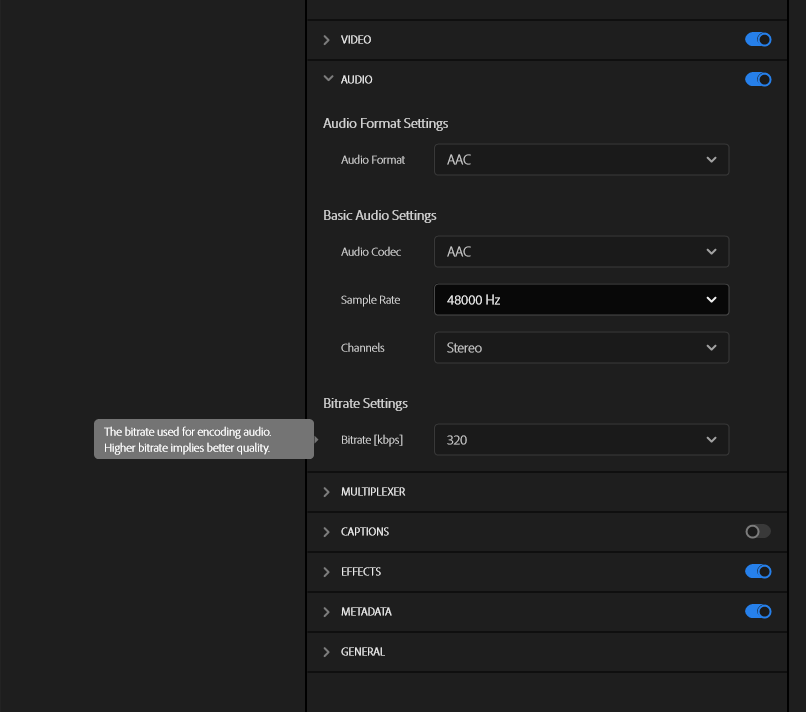Viewport: 806px width, 712px height.
Task: Expand the VIDEO section chevron
Action: click(327, 40)
